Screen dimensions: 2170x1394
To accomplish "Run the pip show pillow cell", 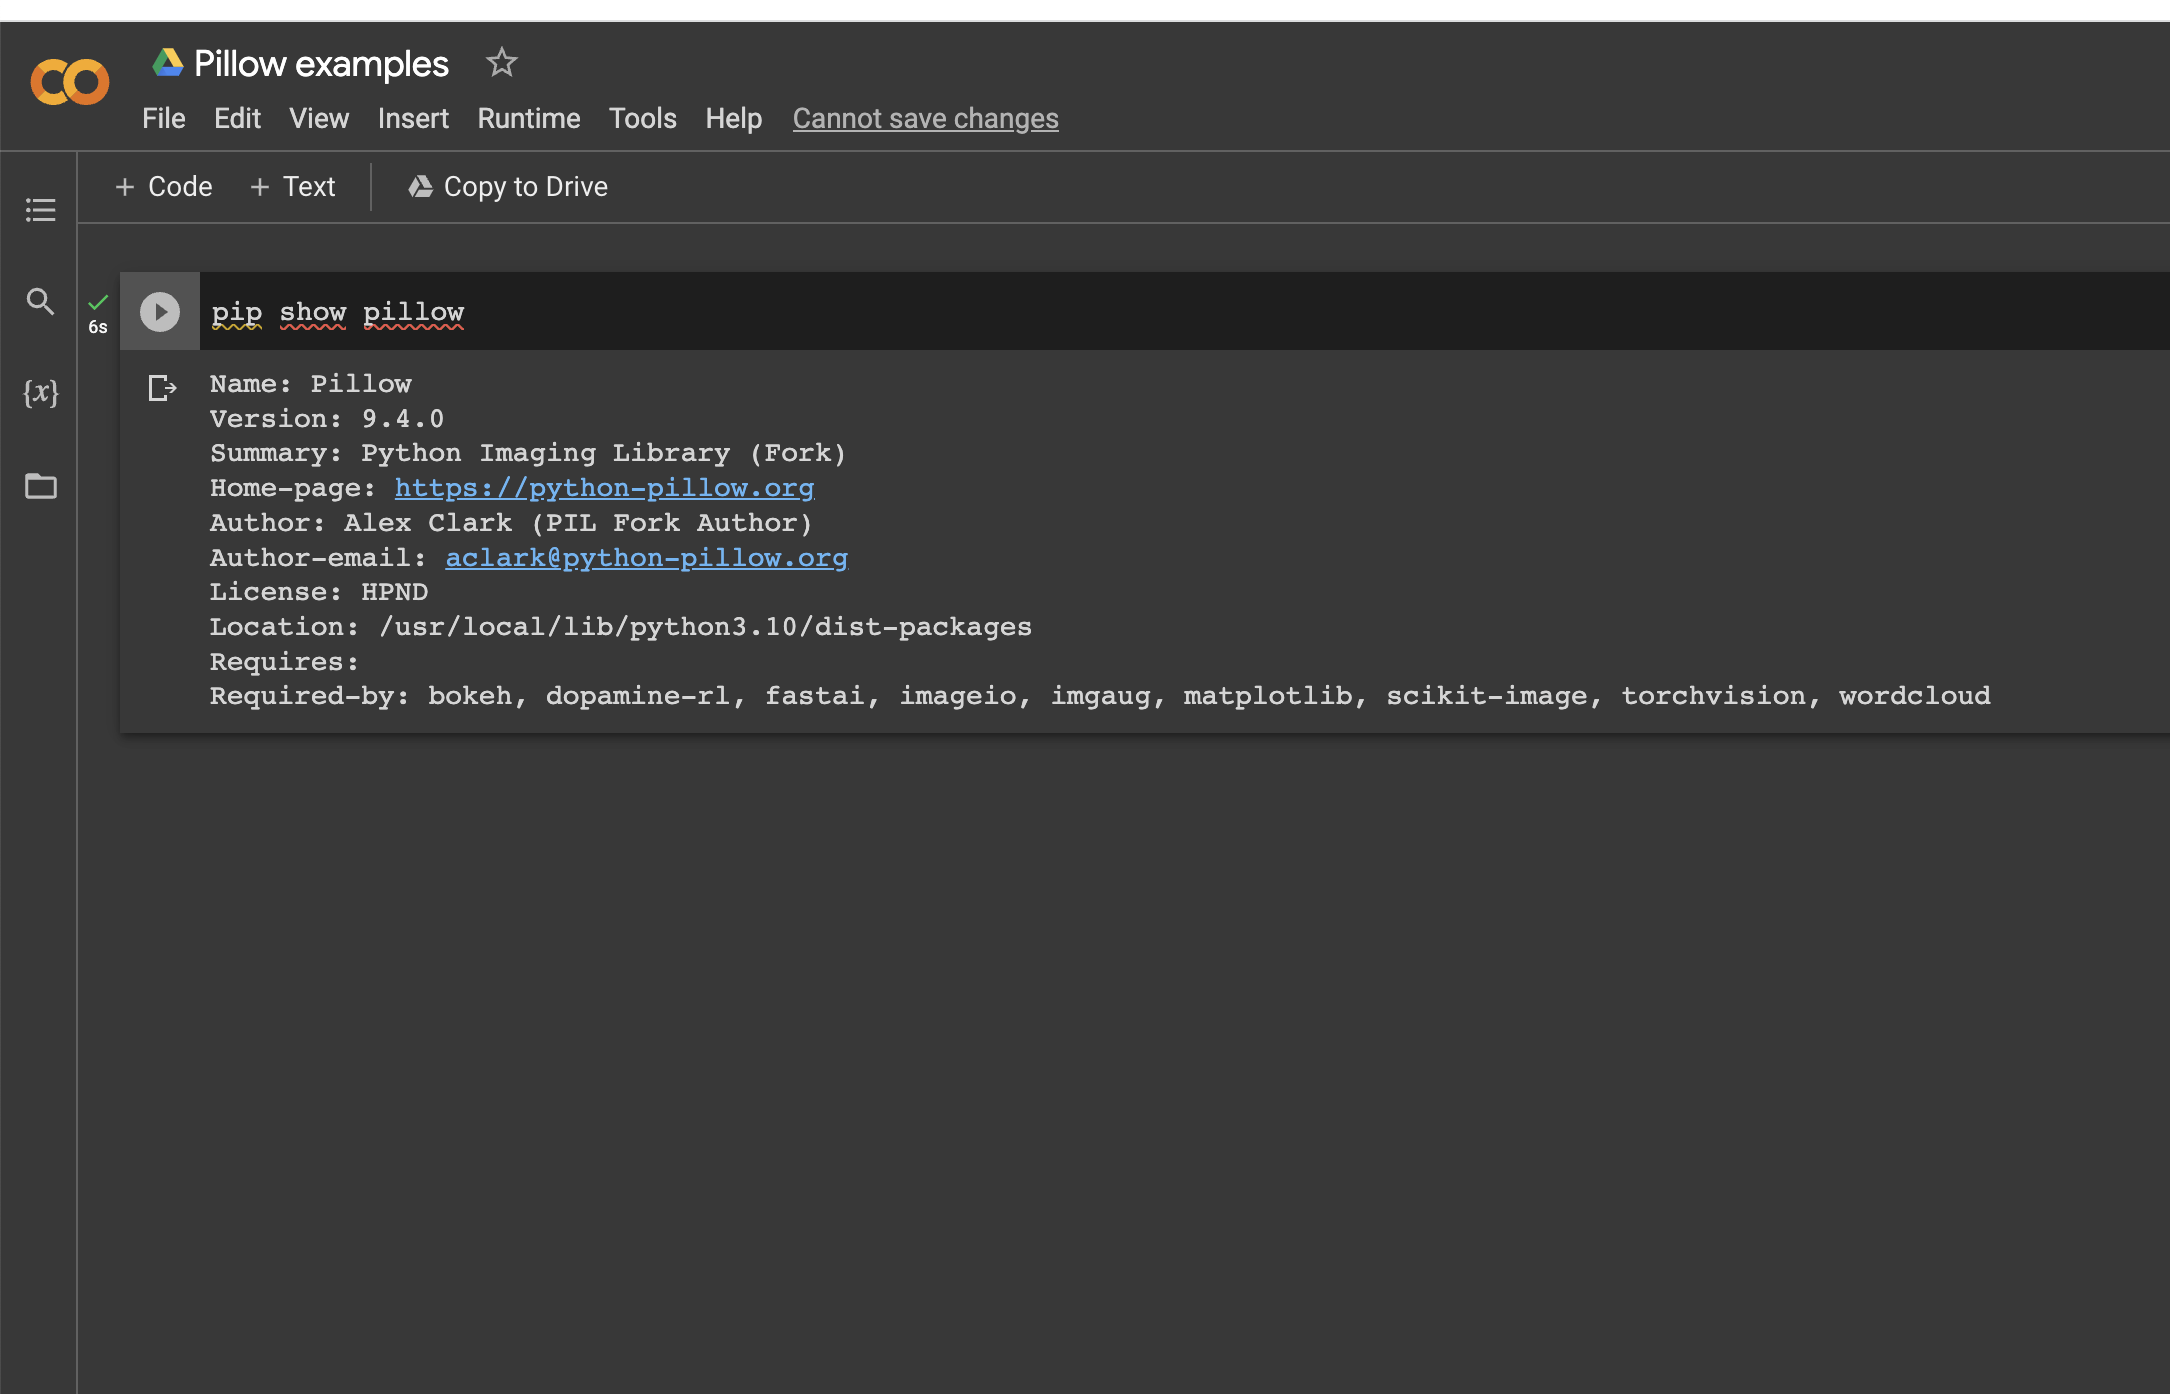I will coord(159,311).
